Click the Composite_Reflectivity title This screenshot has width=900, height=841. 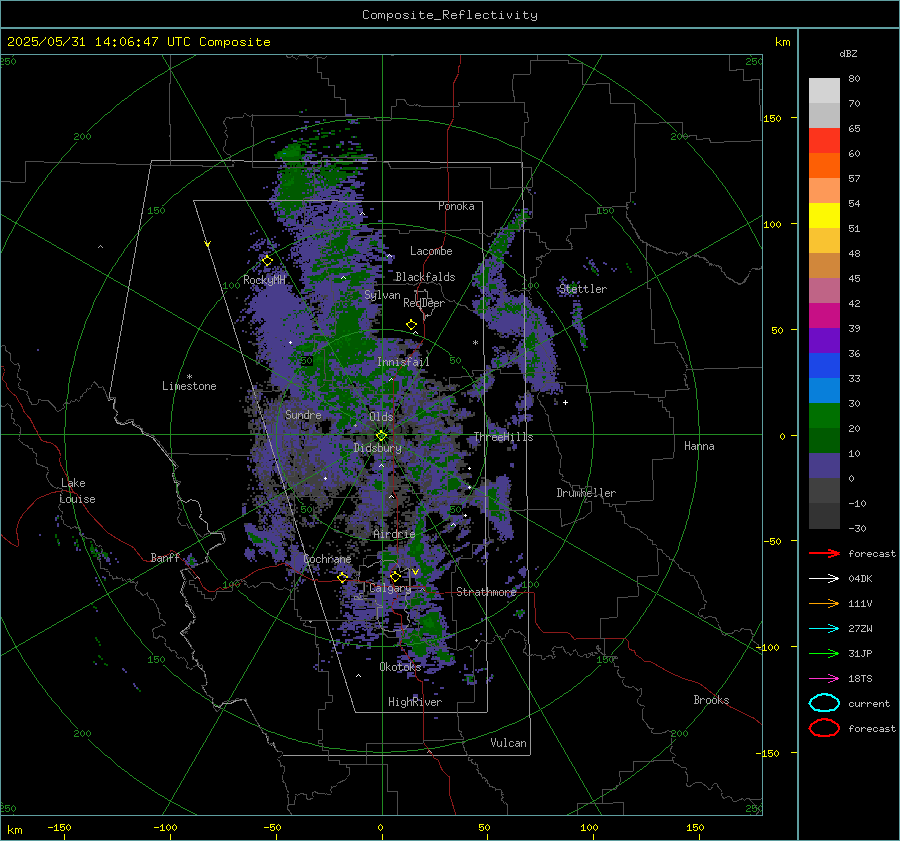point(450,15)
